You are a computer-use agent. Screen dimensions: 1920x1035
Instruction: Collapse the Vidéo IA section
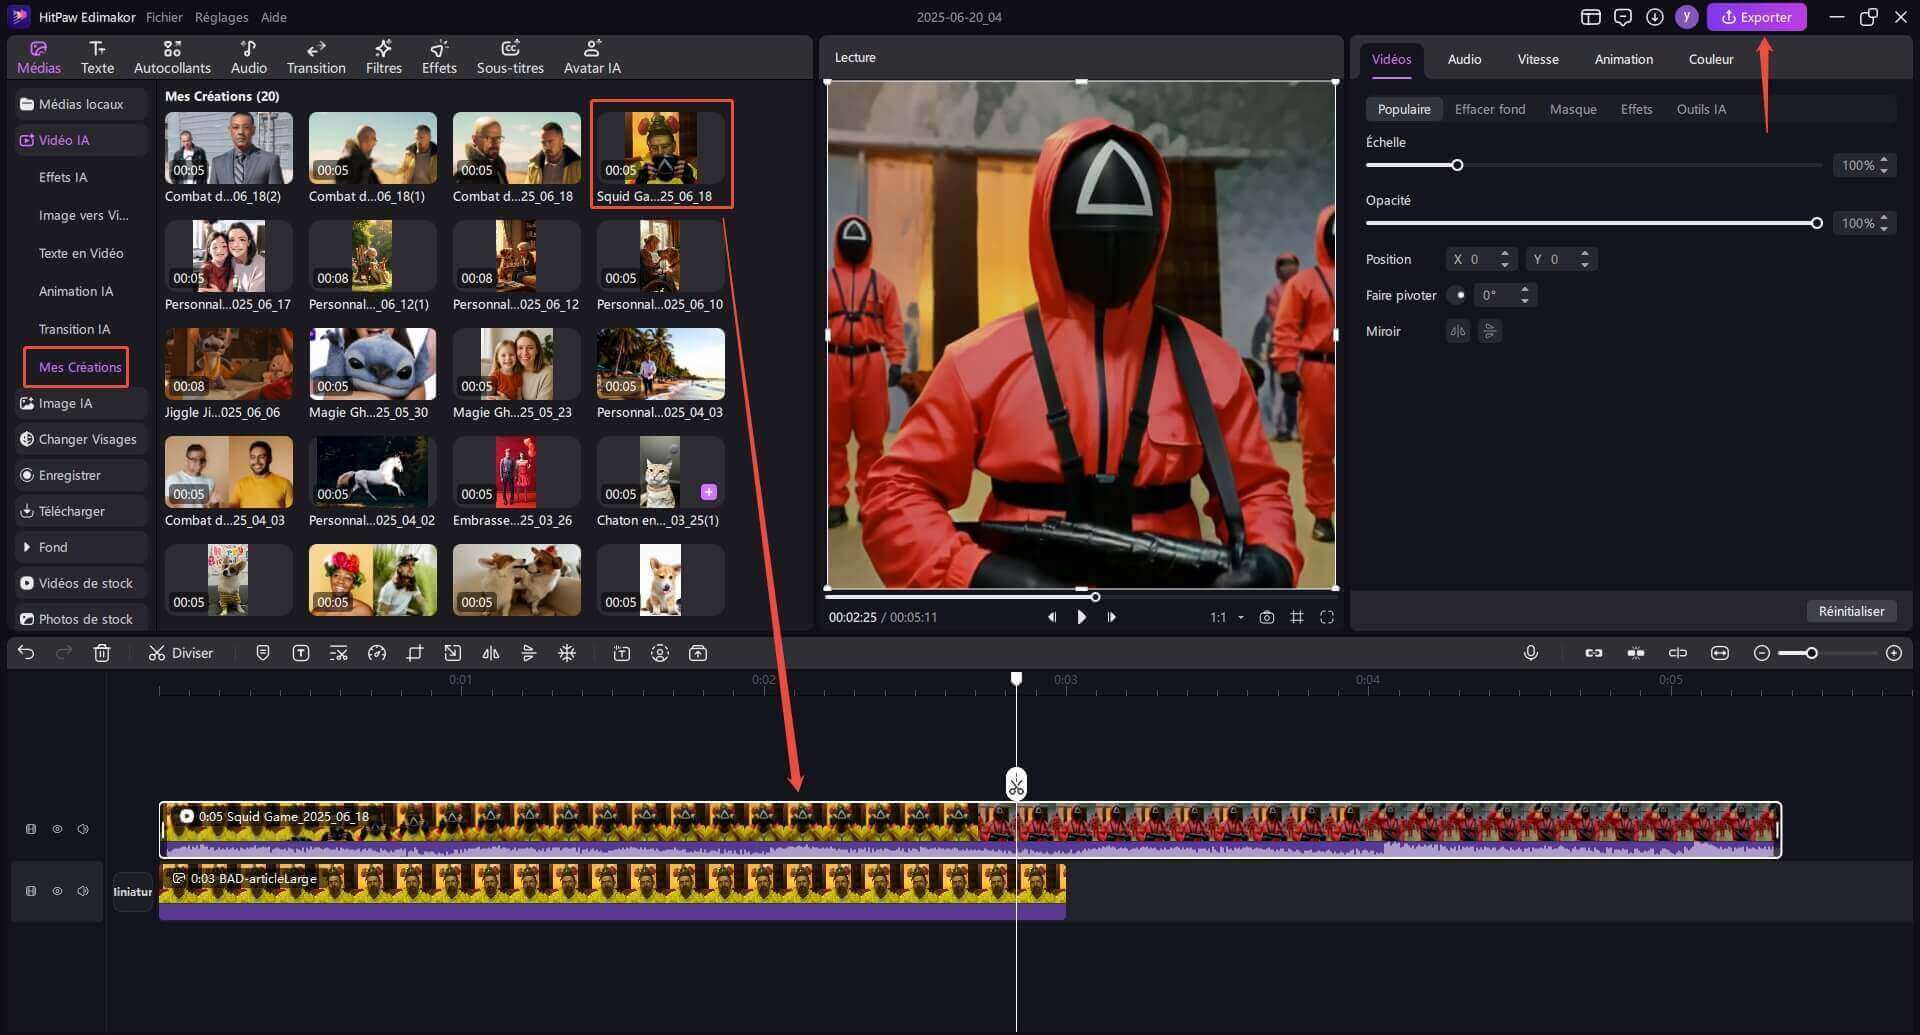80,140
